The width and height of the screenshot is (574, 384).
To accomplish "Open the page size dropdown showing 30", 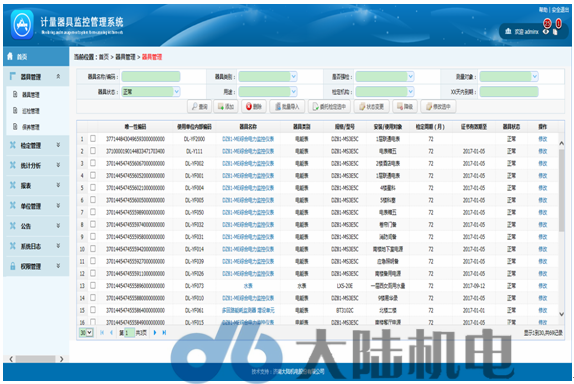I will tap(86, 332).
